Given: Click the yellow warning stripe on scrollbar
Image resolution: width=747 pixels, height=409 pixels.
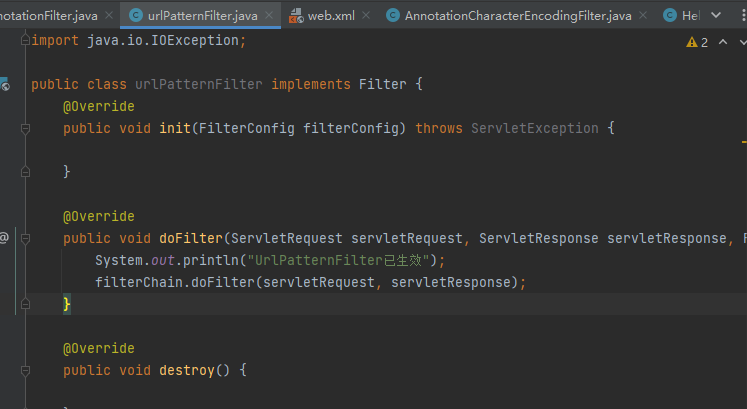Looking at the screenshot, I should coord(743,143).
